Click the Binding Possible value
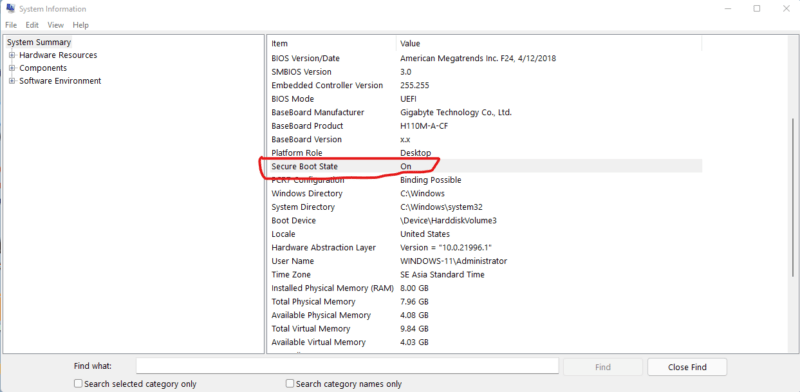The width and height of the screenshot is (800, 392). coord(431,180)
